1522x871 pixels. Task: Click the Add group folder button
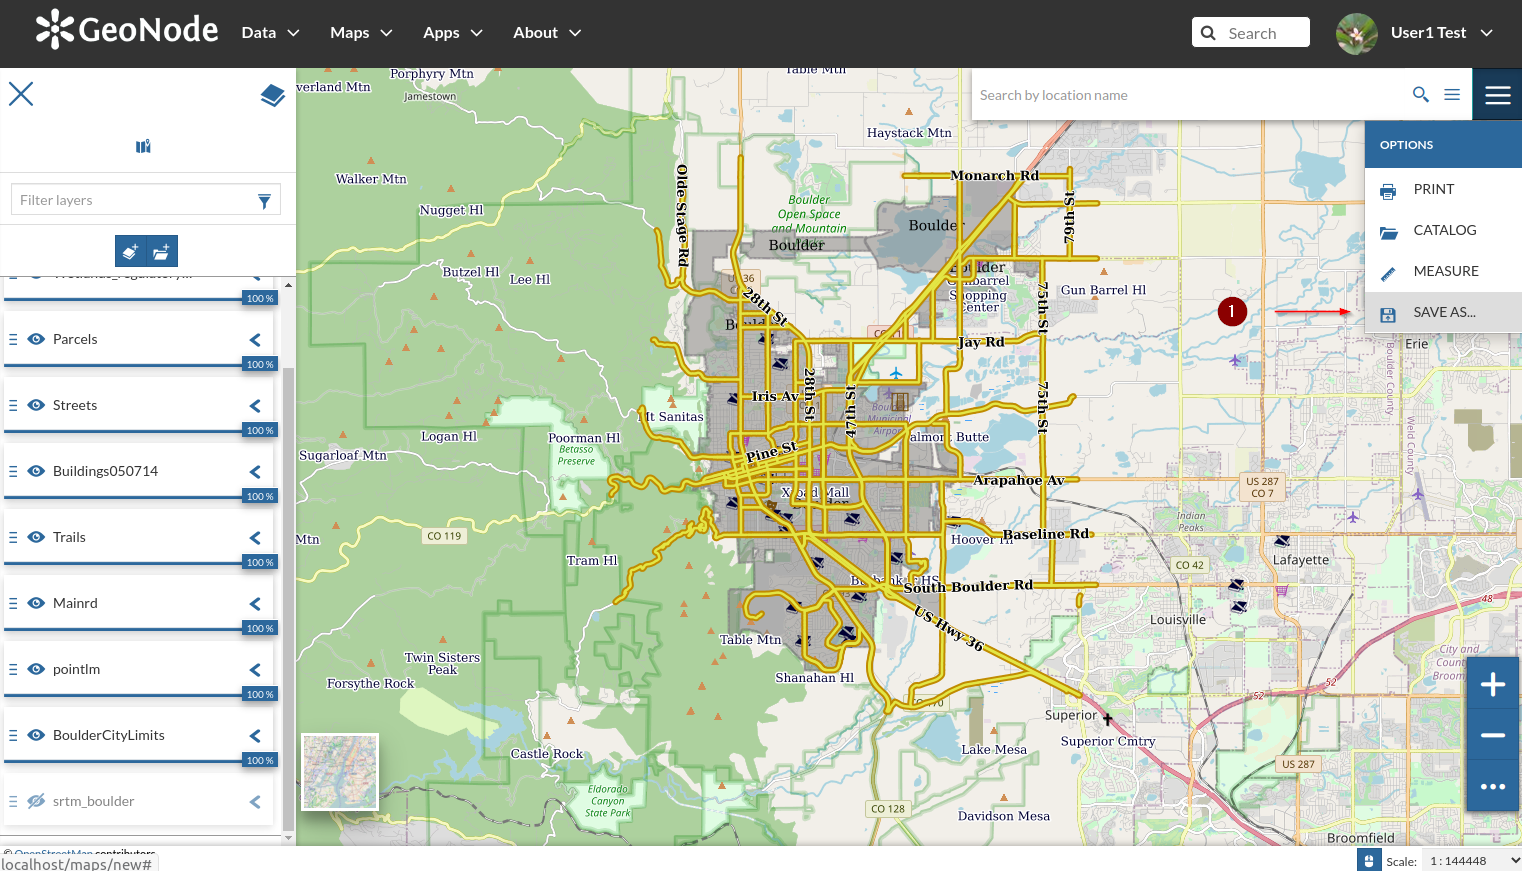click(162, 251)
